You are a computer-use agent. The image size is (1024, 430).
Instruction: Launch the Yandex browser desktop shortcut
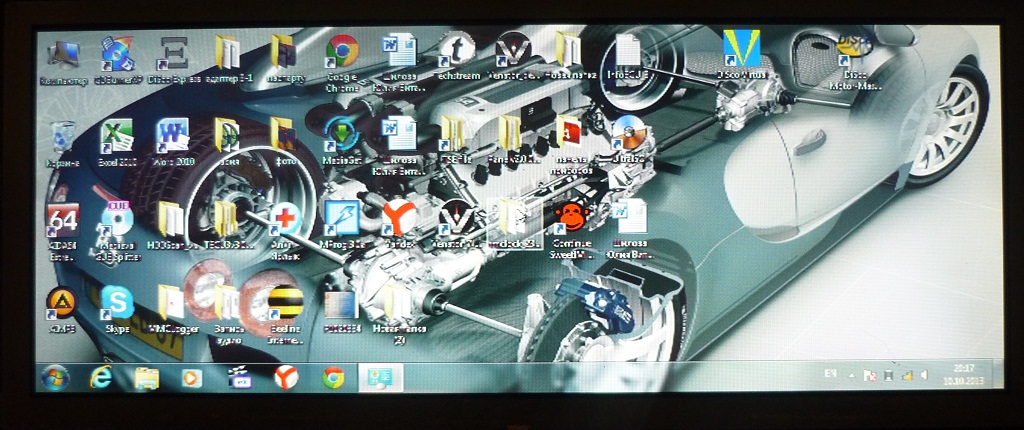398,218
